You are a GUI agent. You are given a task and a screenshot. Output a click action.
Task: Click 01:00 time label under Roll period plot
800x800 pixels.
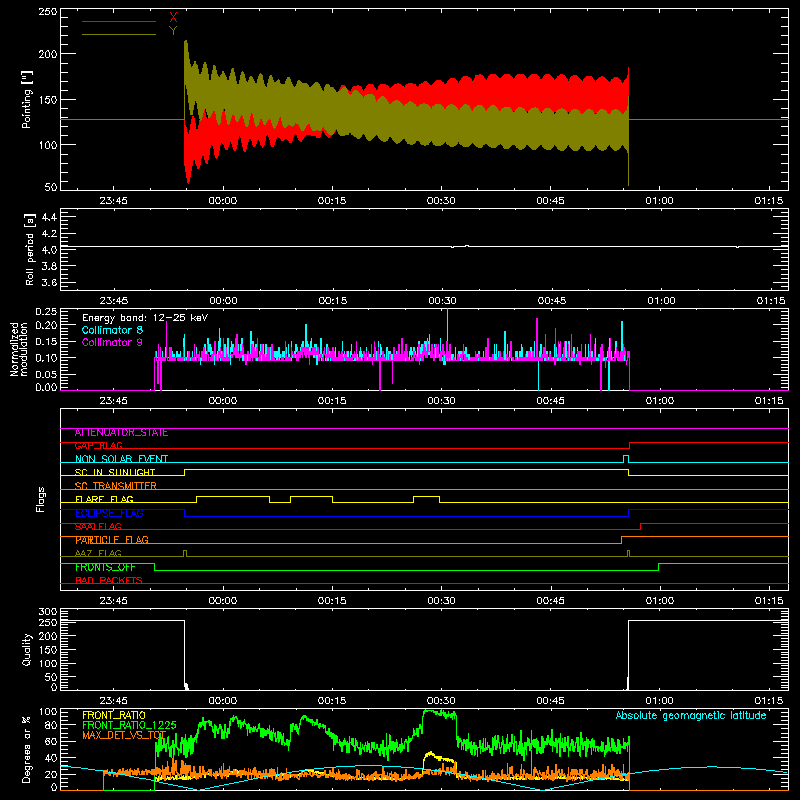[661, 301]
